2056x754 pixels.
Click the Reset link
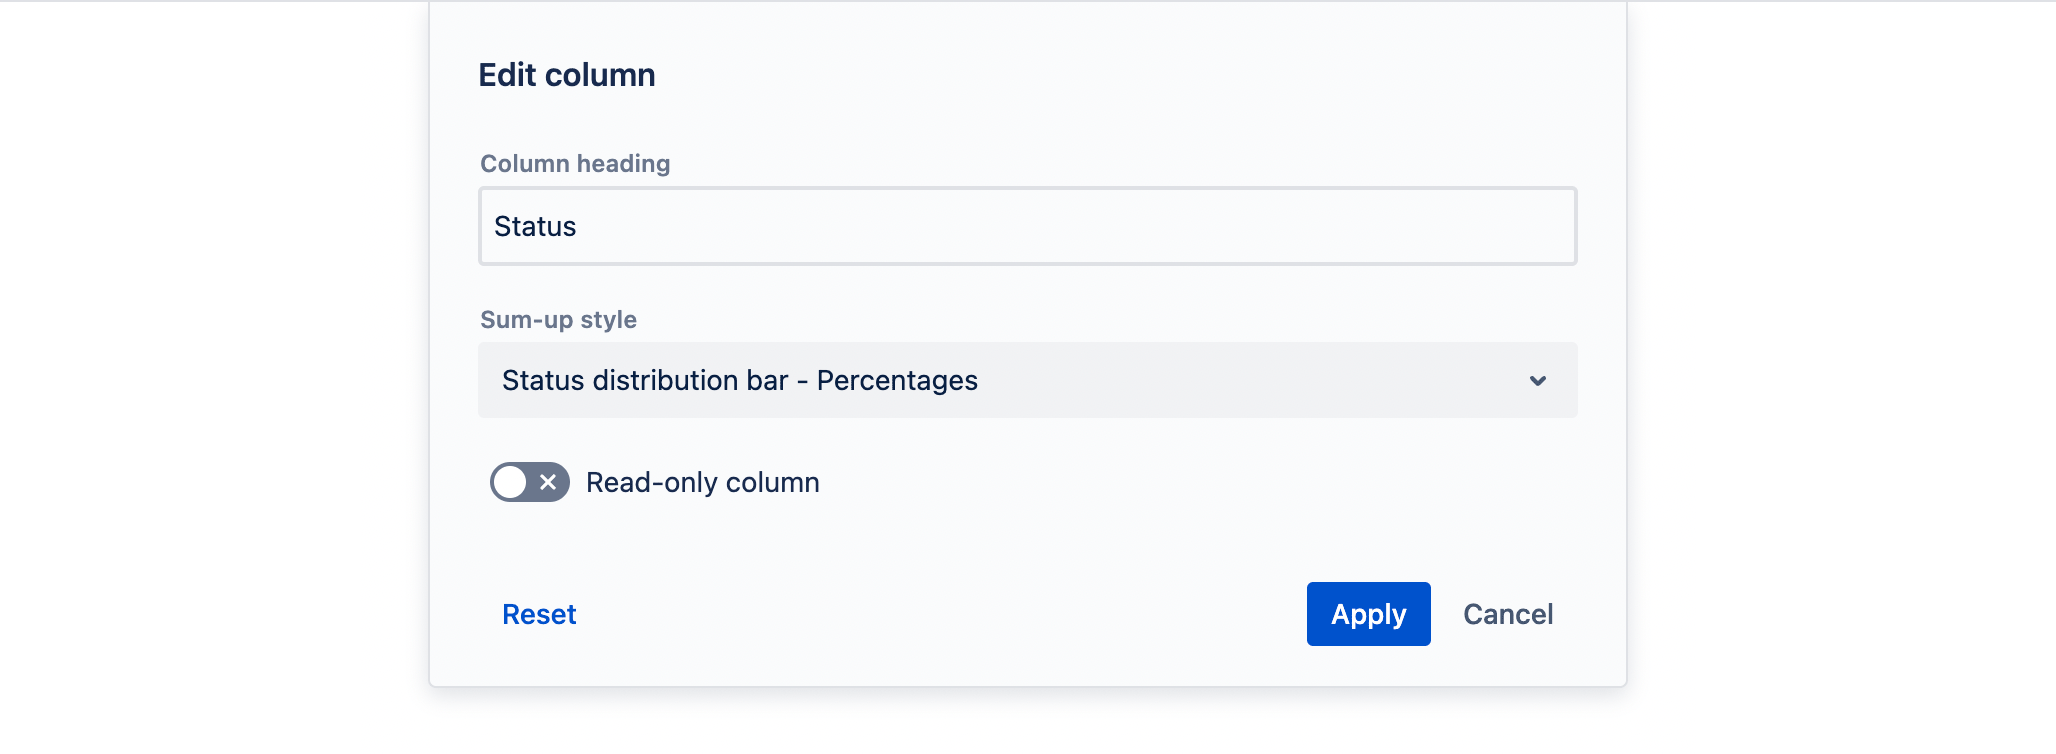pyautogui.click(x=539, y=614)
